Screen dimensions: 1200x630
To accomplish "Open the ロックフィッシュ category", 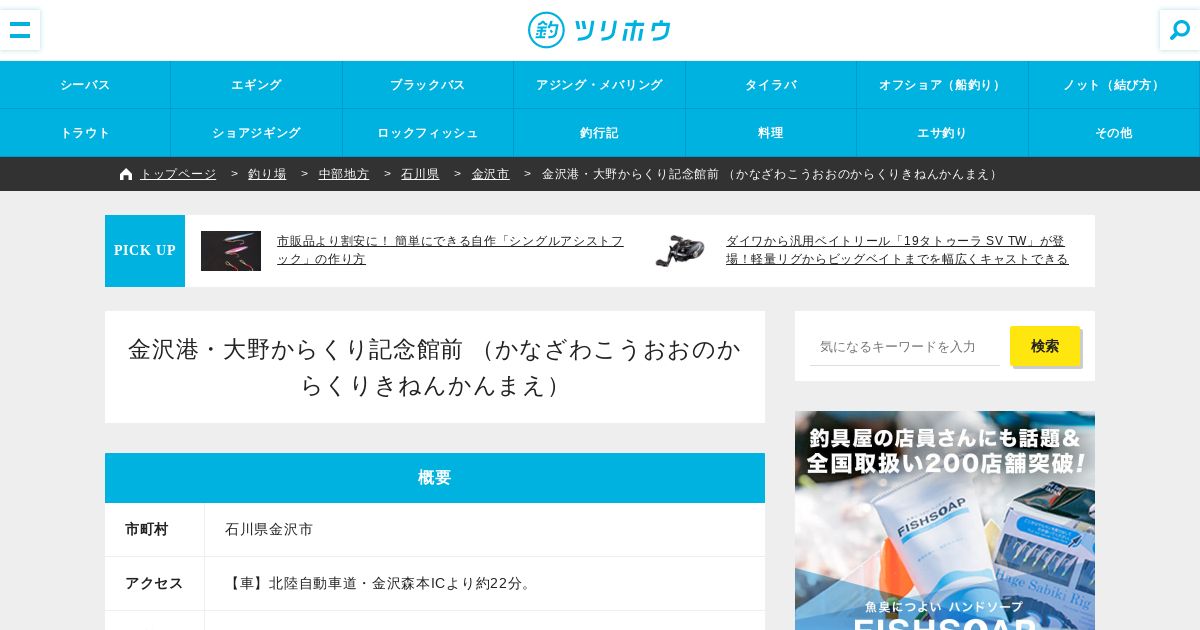I will (x=428, y=133).
